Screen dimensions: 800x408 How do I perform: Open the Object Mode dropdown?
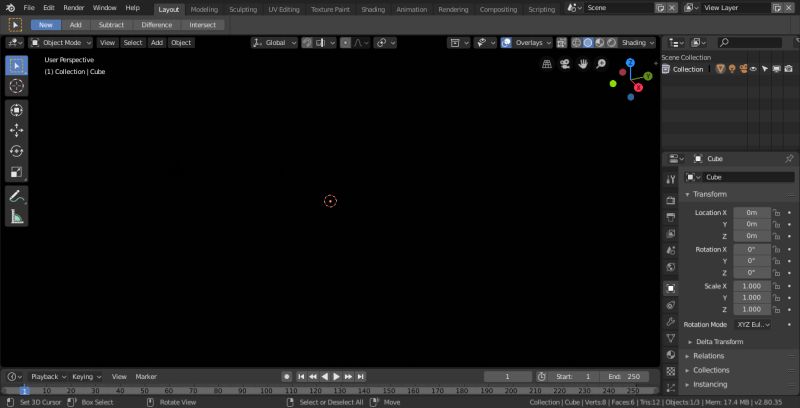click(x=61, y=43)
